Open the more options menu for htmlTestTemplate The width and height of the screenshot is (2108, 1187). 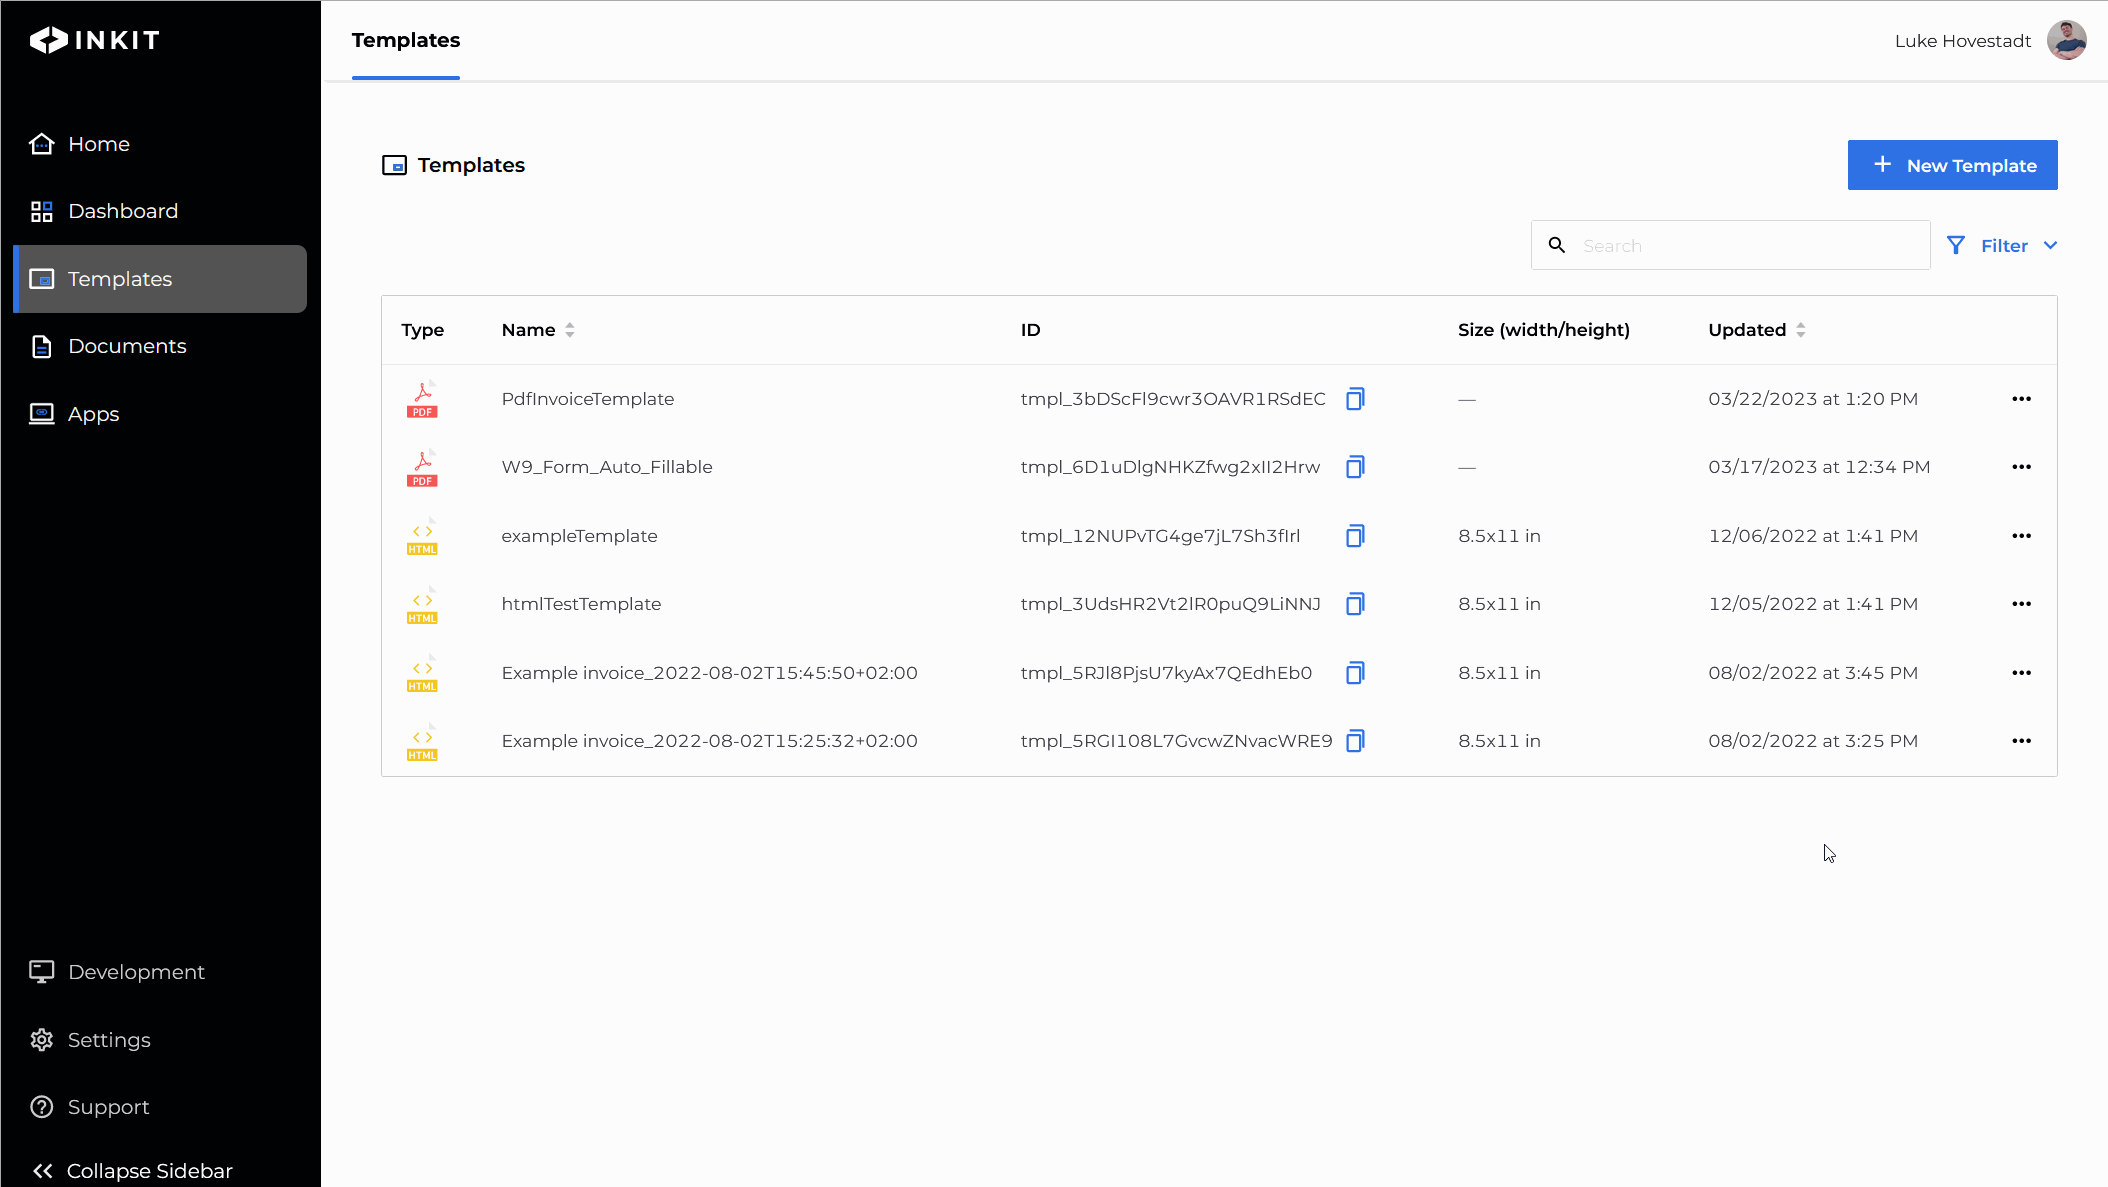click(x=2021, y=604)
